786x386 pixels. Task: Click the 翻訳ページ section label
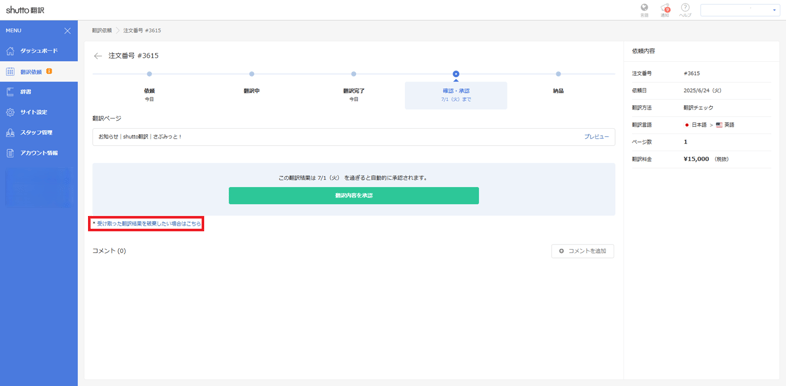[107, 118]
